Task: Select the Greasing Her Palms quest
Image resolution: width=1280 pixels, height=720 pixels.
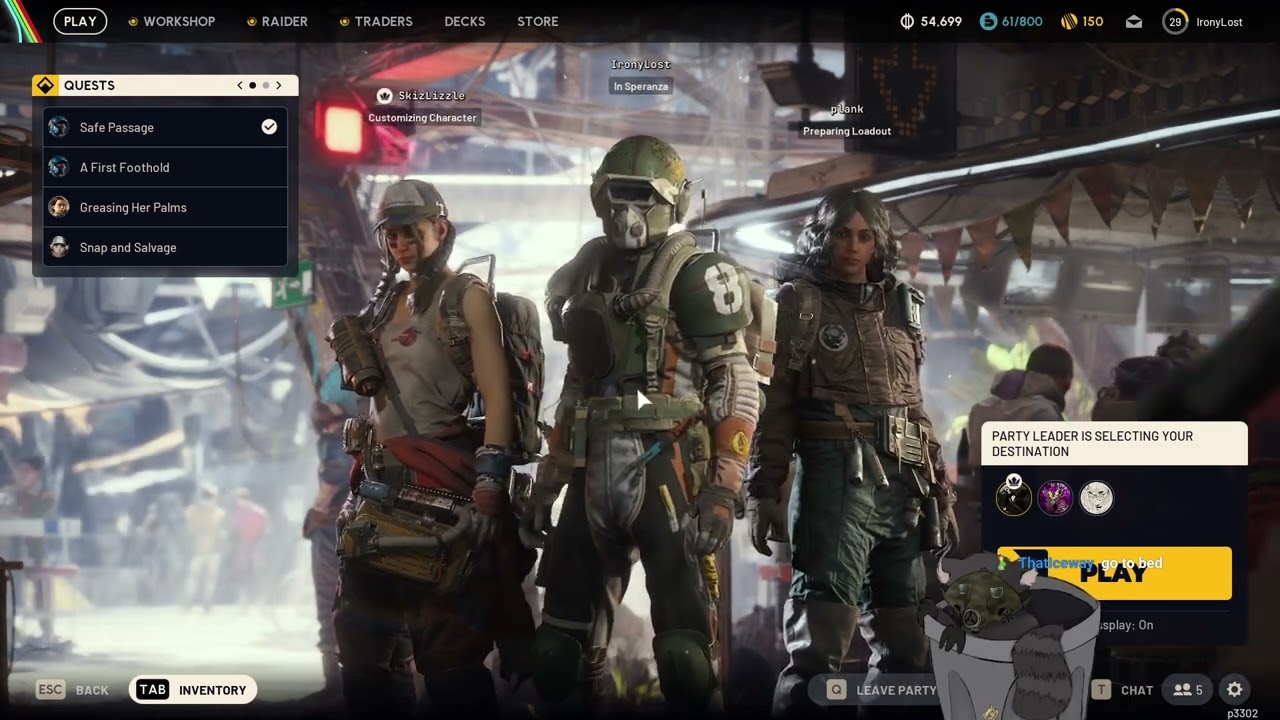Action: pyautogui.click(x=165, y=207)
